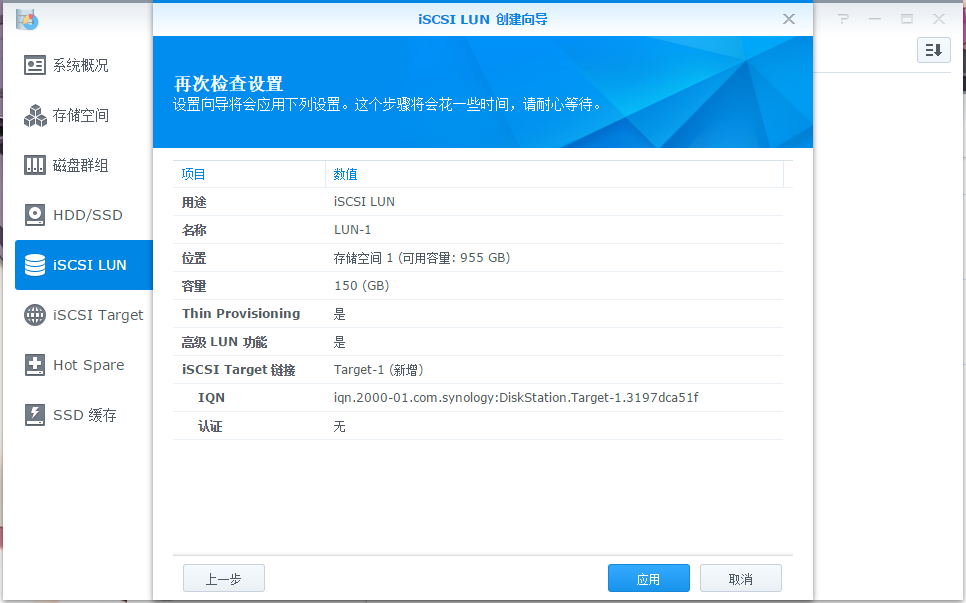This screenshot has width=966, height=603.
Task: Click the 系统概况 overview icon in sidebar
Action: 36,66
